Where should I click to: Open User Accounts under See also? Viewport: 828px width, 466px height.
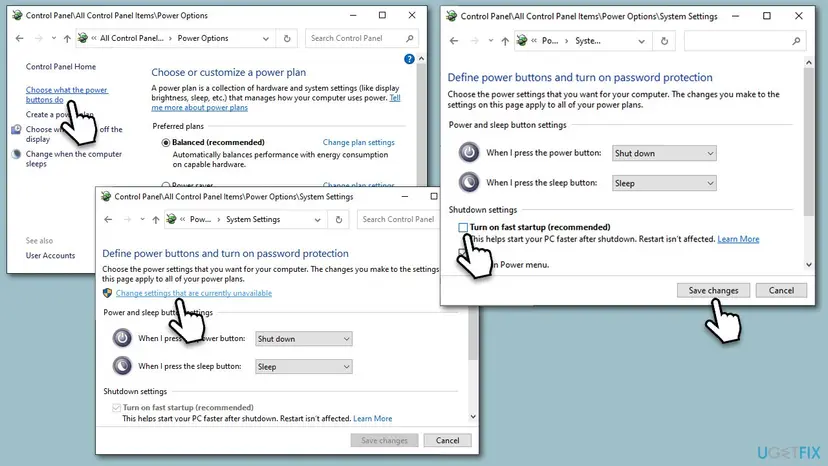(50, 255)
